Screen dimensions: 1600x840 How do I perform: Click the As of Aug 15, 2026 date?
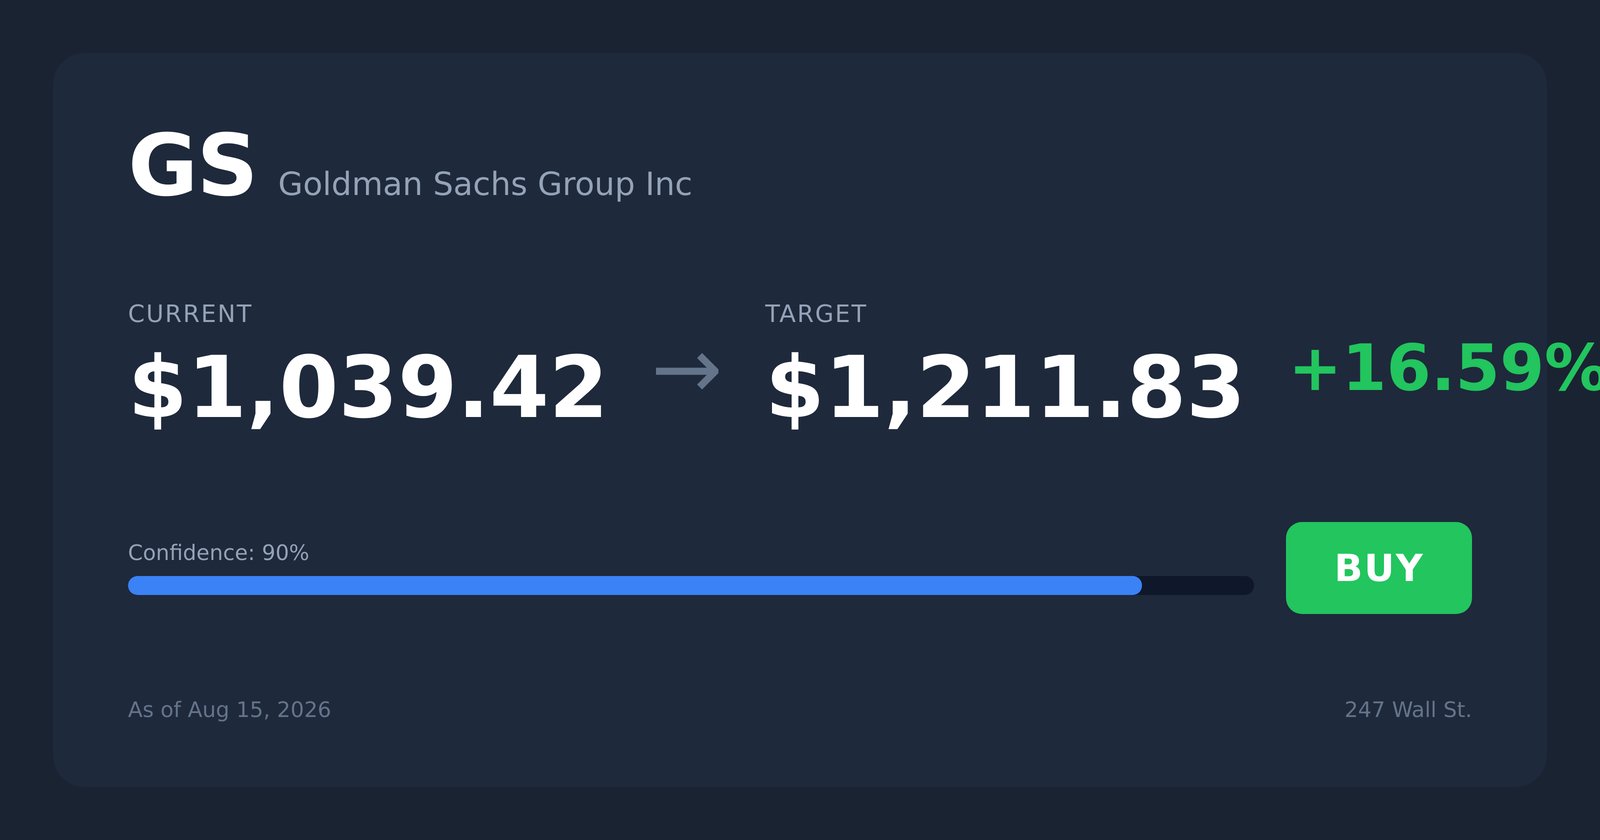(229, 710)
